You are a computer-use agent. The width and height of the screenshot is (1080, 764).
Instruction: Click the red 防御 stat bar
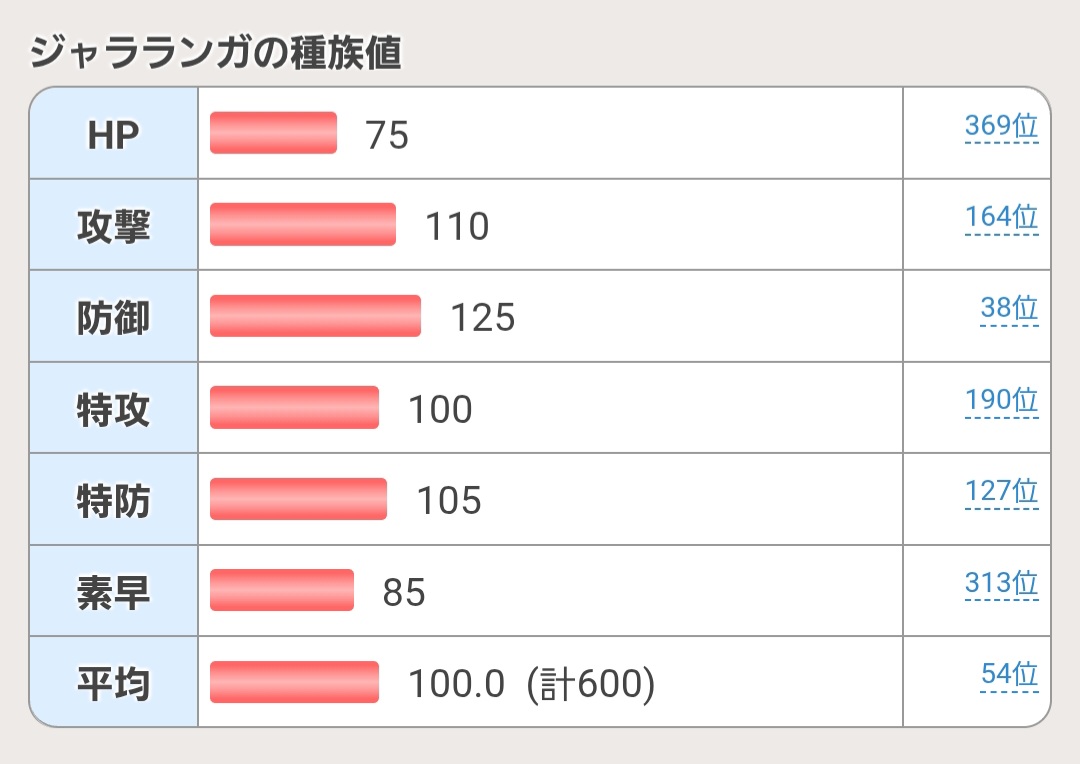point(315,316)
